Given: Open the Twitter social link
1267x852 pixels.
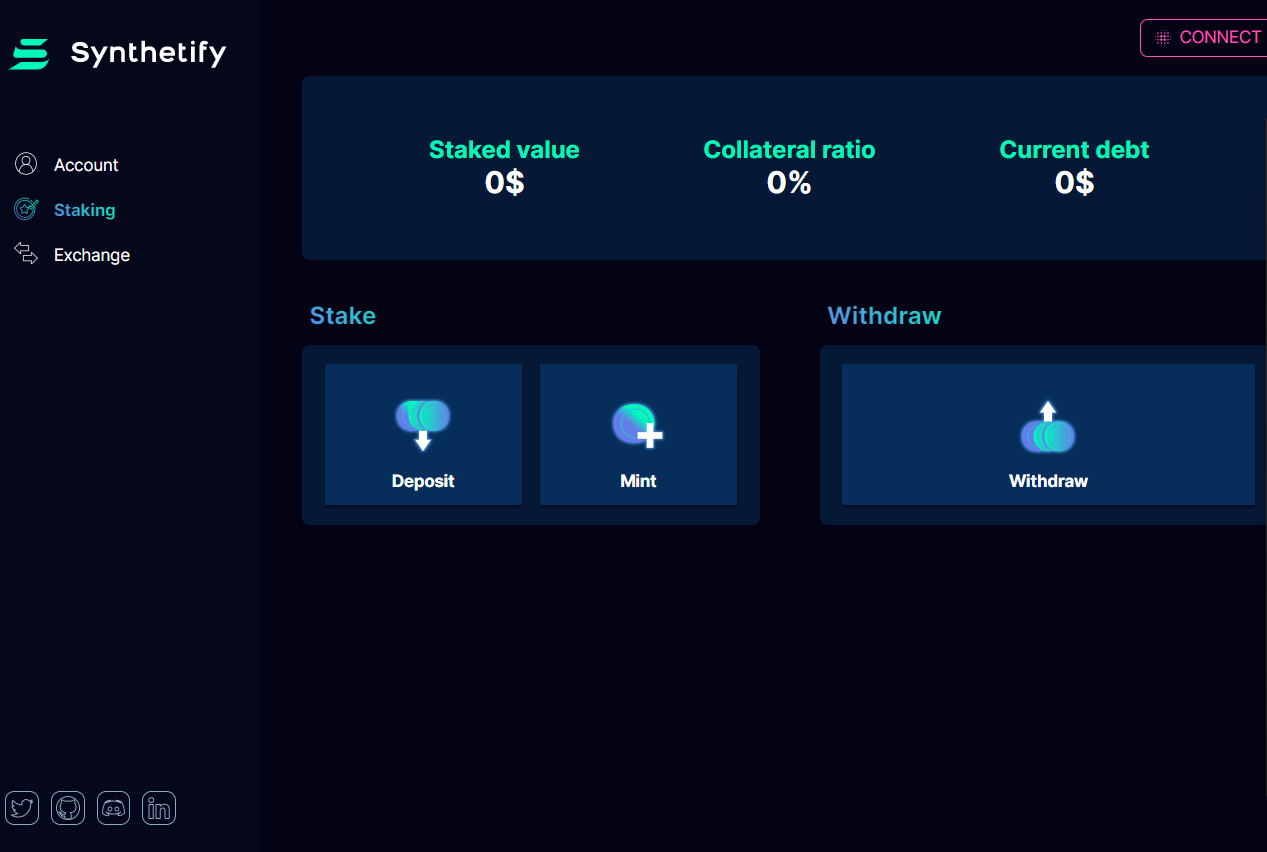Looking at the screenshot, I should (22, 808).
